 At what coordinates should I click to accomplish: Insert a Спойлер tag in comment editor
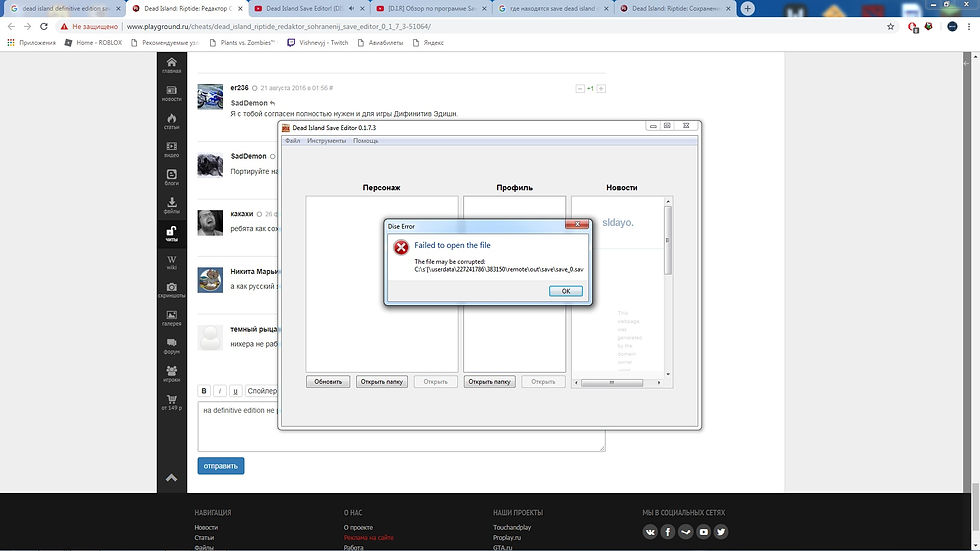pos(261,391)
